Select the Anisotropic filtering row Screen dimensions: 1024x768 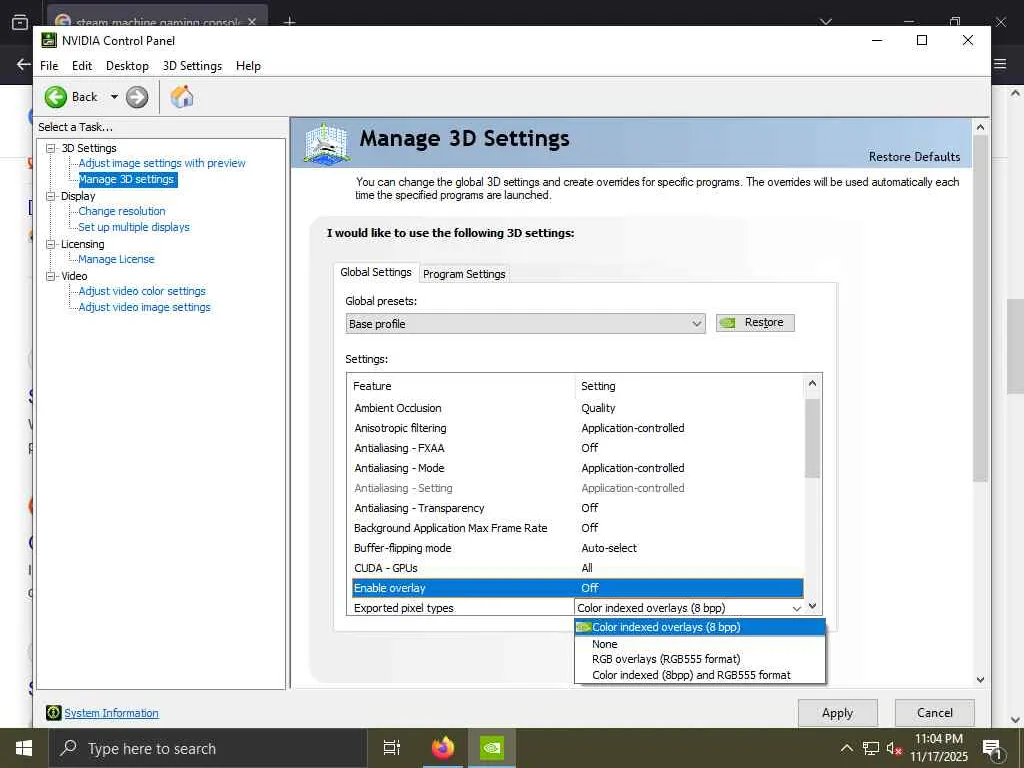(578, 428)
